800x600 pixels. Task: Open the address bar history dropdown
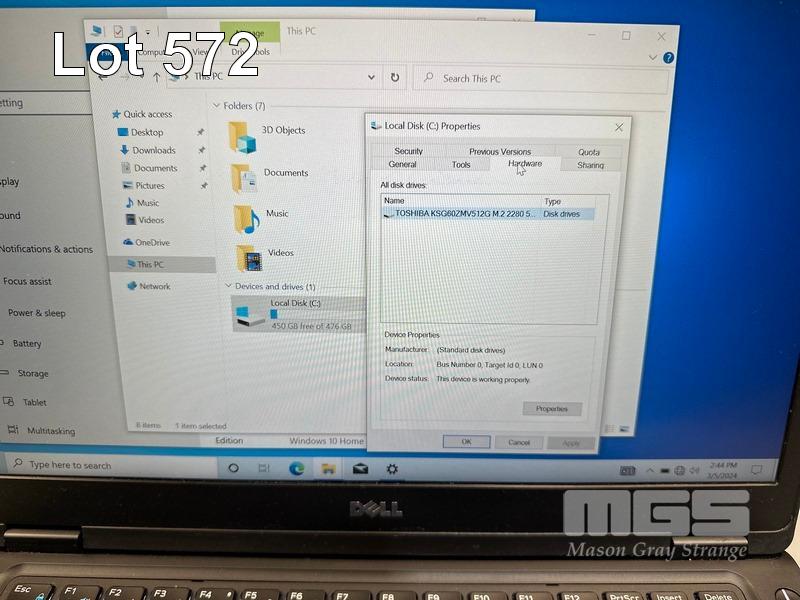tap(371, 78)
